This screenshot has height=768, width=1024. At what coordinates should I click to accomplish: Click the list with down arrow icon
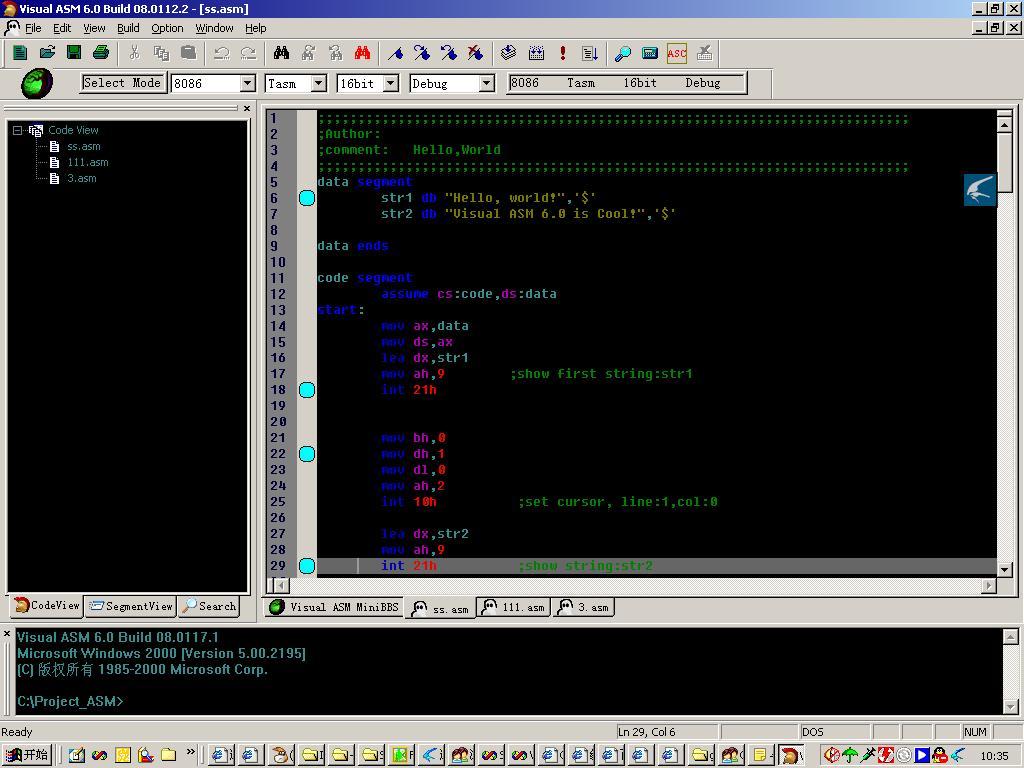tap(590, 53)
